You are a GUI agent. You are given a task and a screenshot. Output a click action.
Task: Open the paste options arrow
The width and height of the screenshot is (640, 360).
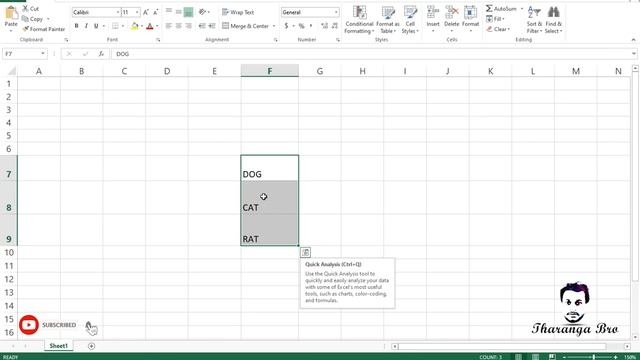11,31
